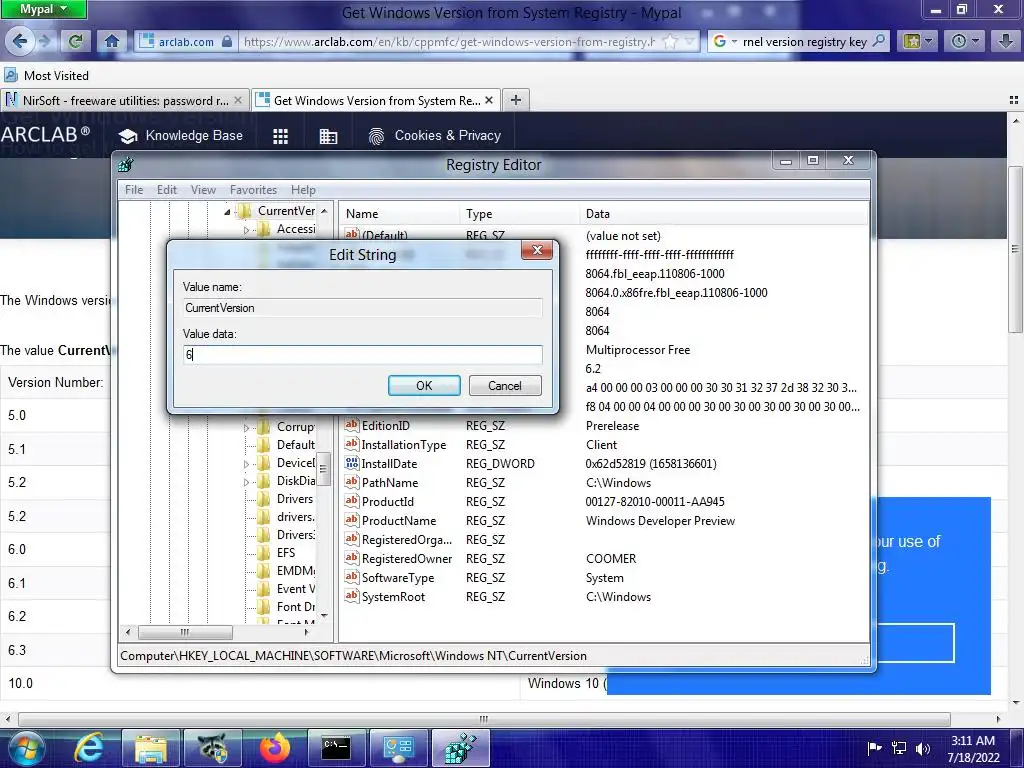Open the ARCLAB Knowledge Base link
Screen dimensions: 1024x768
[x=181, y=136]
